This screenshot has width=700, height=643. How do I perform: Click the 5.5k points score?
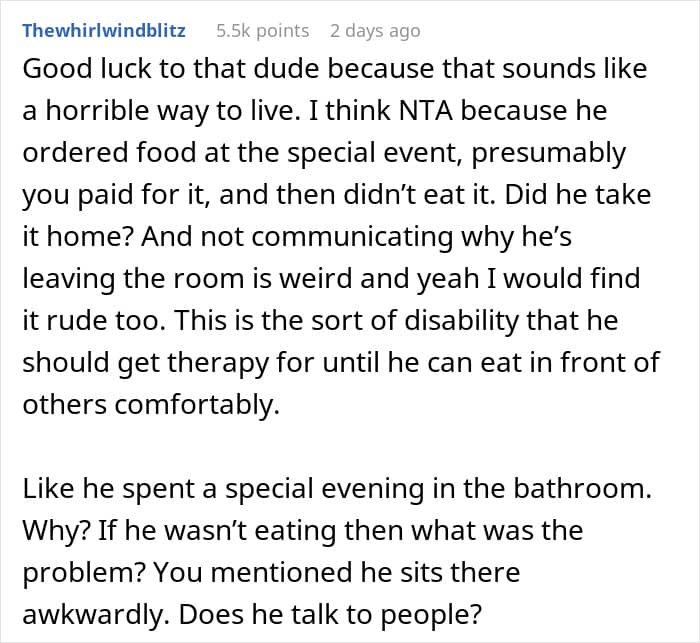pyautogui.click(x=262, y=30)
